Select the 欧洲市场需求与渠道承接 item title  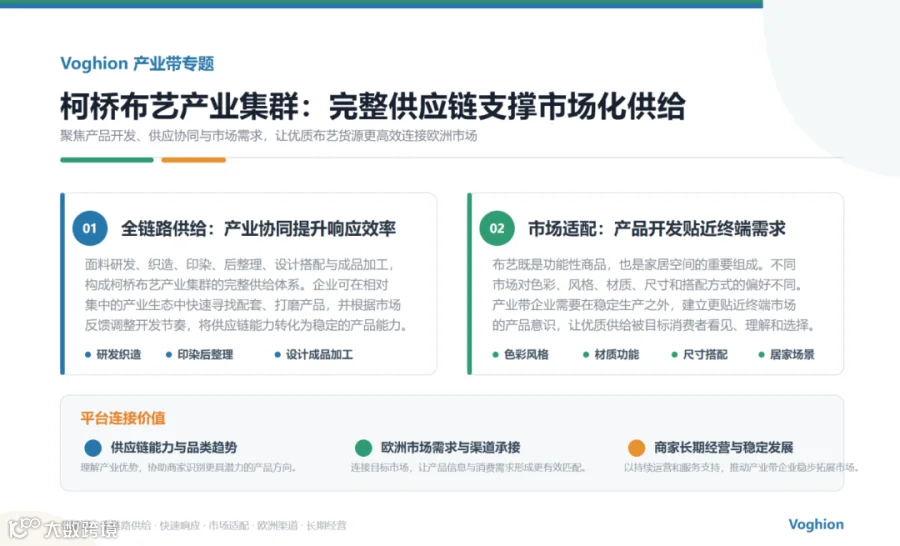click(451, 447)
